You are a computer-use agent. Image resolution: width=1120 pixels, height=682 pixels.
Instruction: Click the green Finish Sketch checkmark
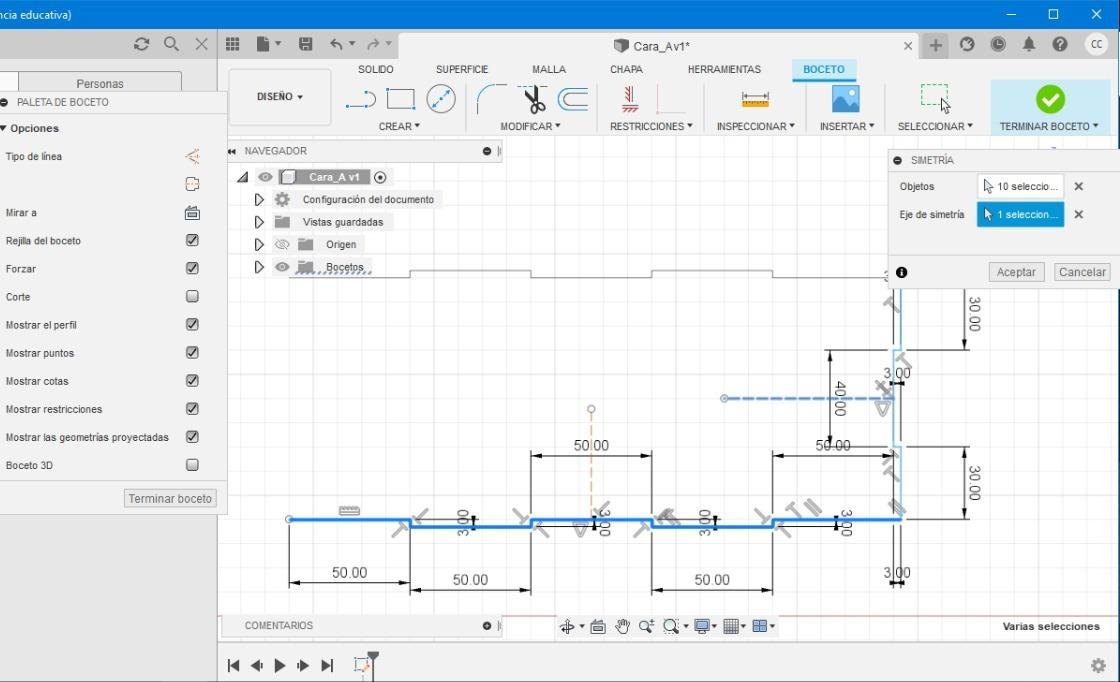[x=1050, y=99]
